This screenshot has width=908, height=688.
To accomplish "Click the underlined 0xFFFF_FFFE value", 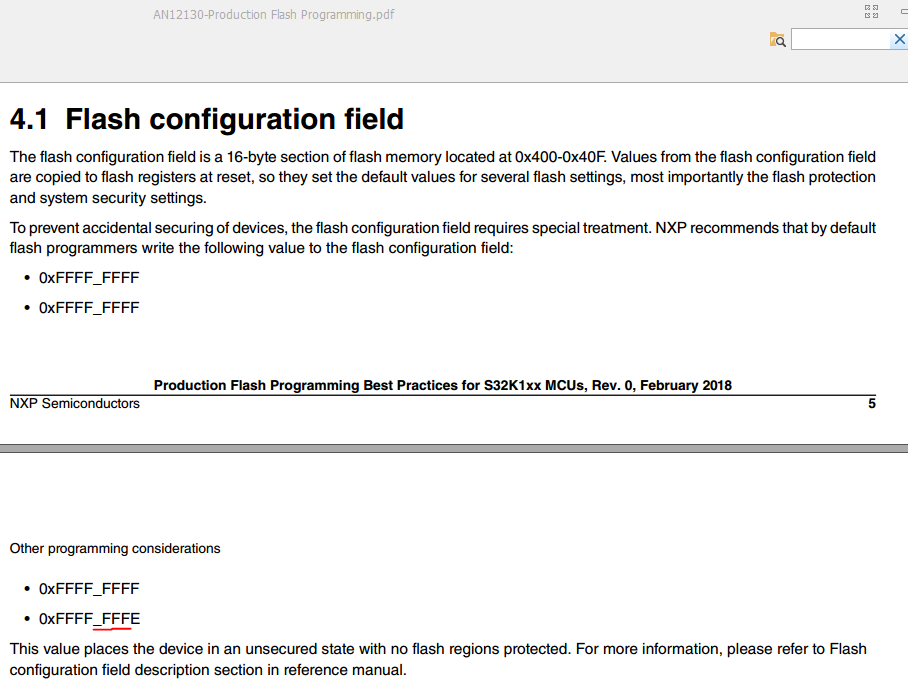I will coord(89,619).
